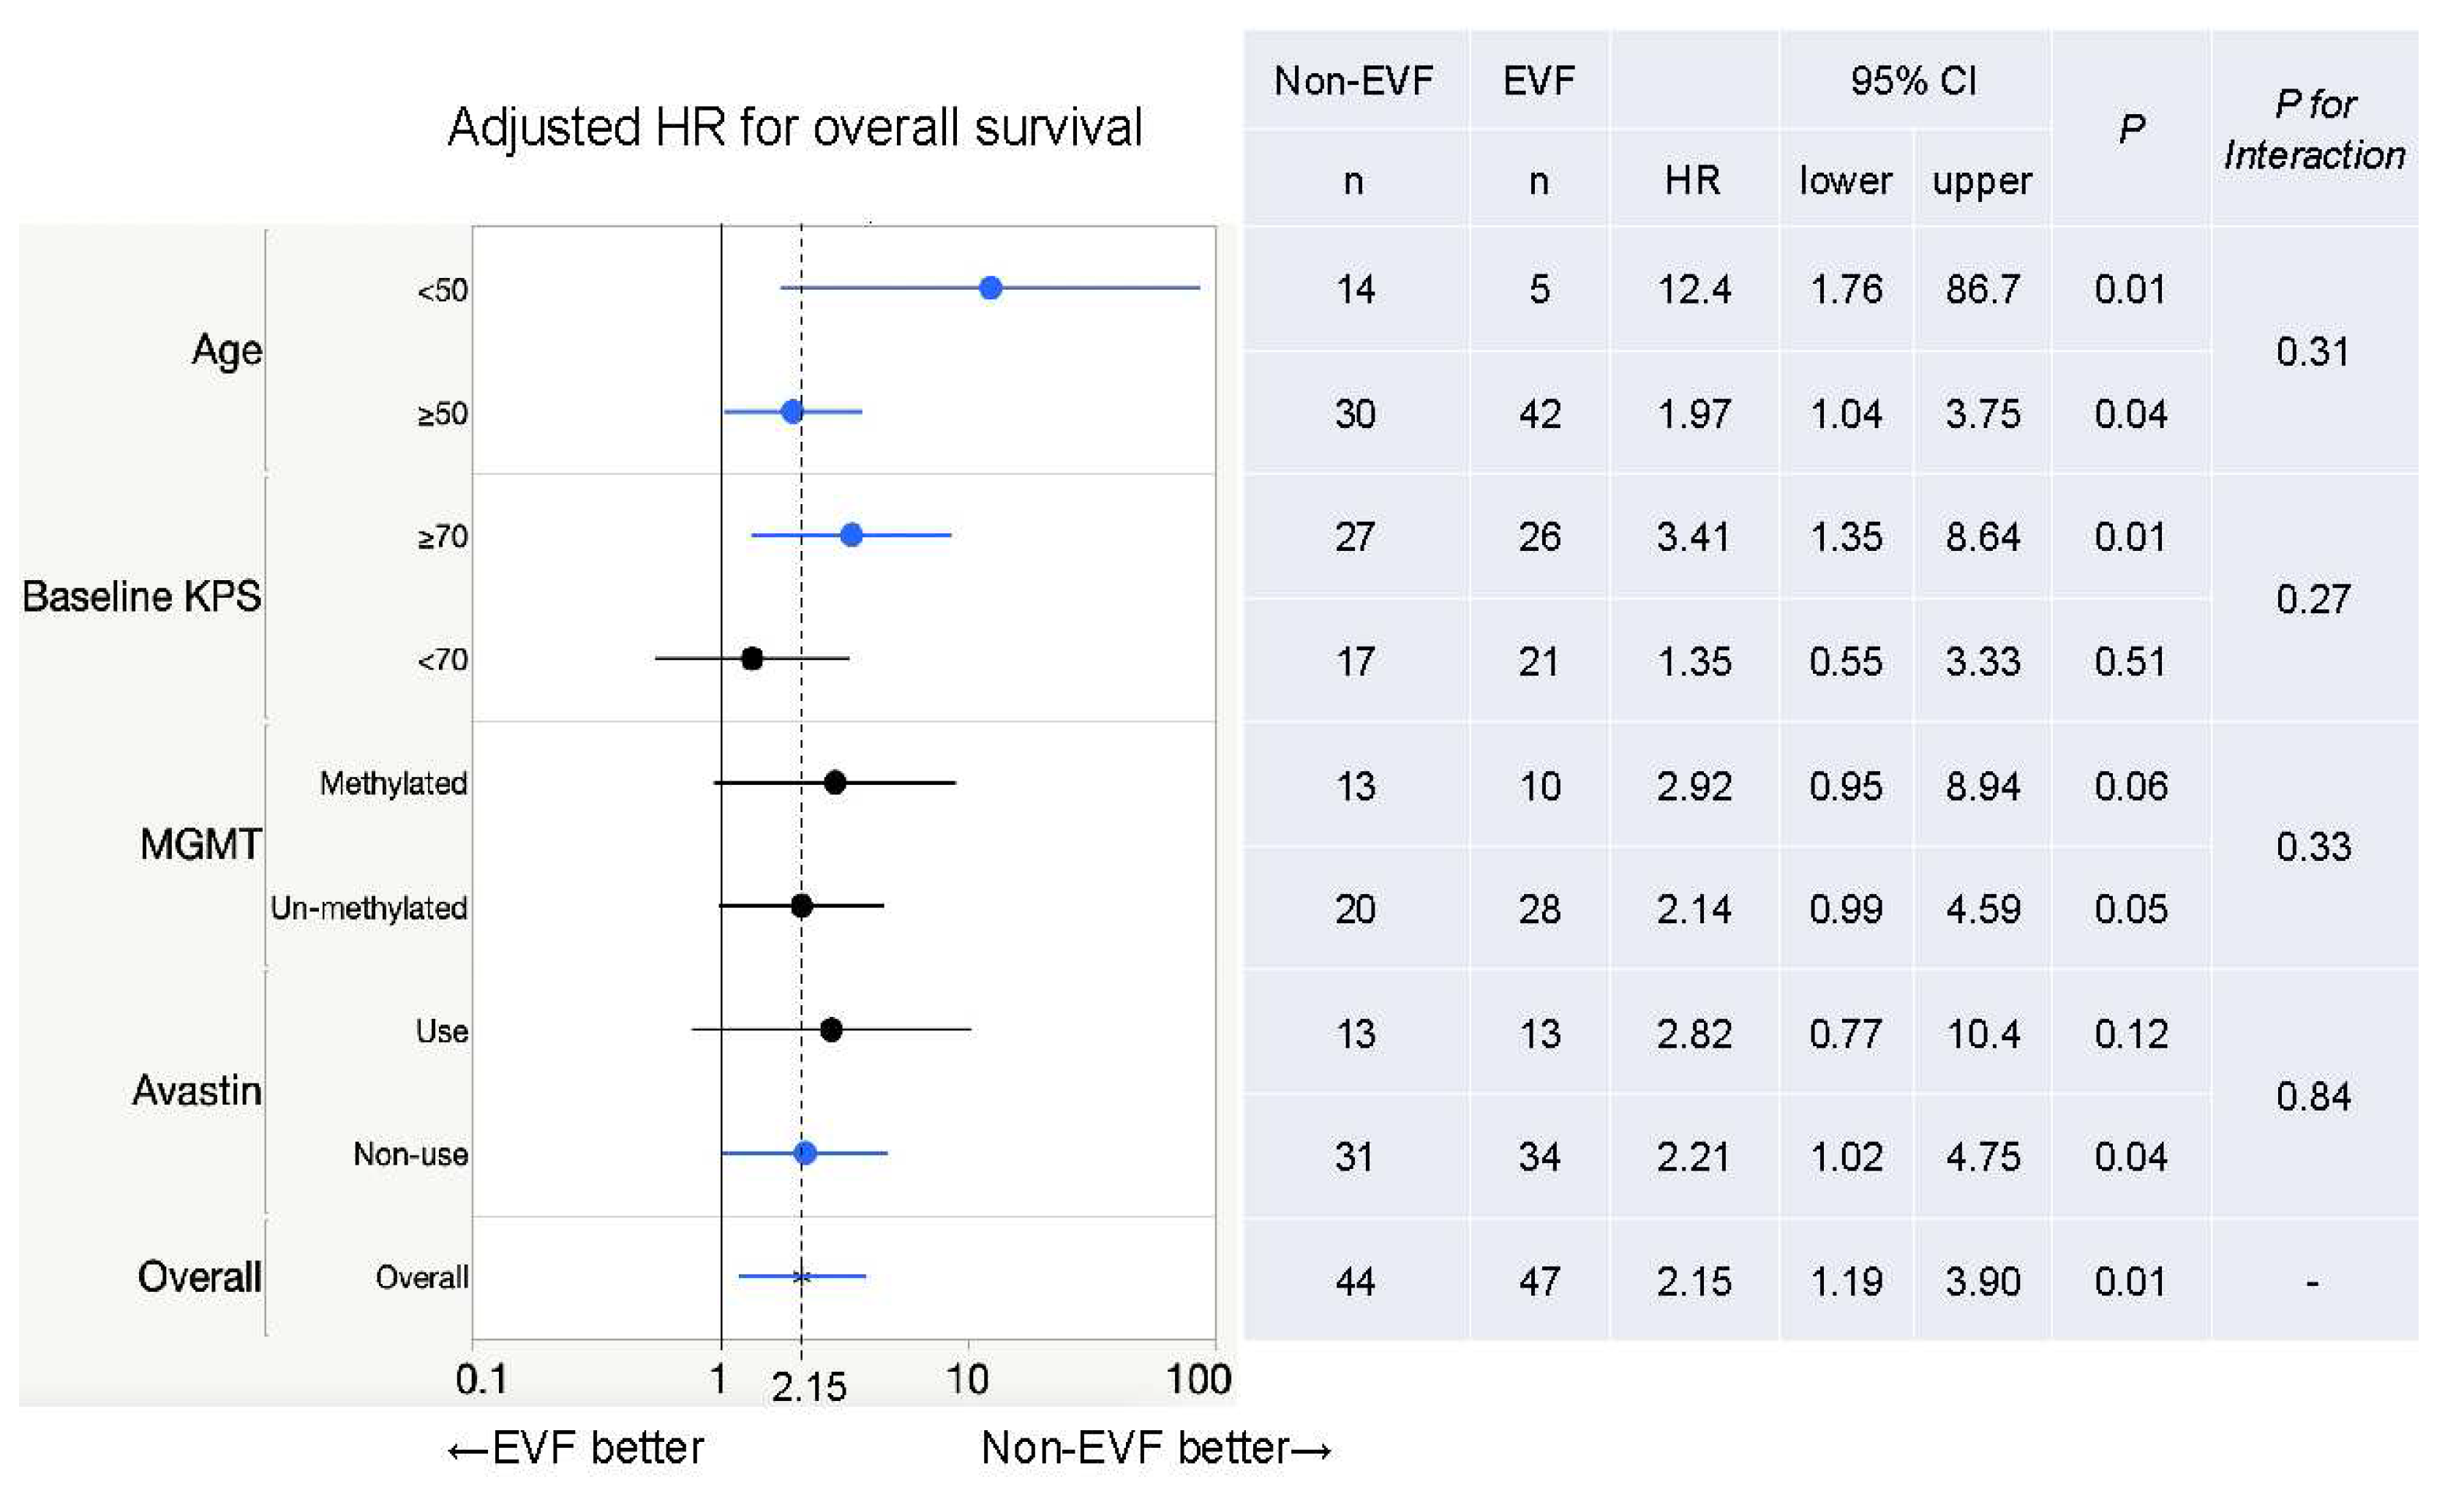Click the MGMT Methylated data point
The height and width of the screenshot is (1488, 2464).
click(x=835, y=782)
